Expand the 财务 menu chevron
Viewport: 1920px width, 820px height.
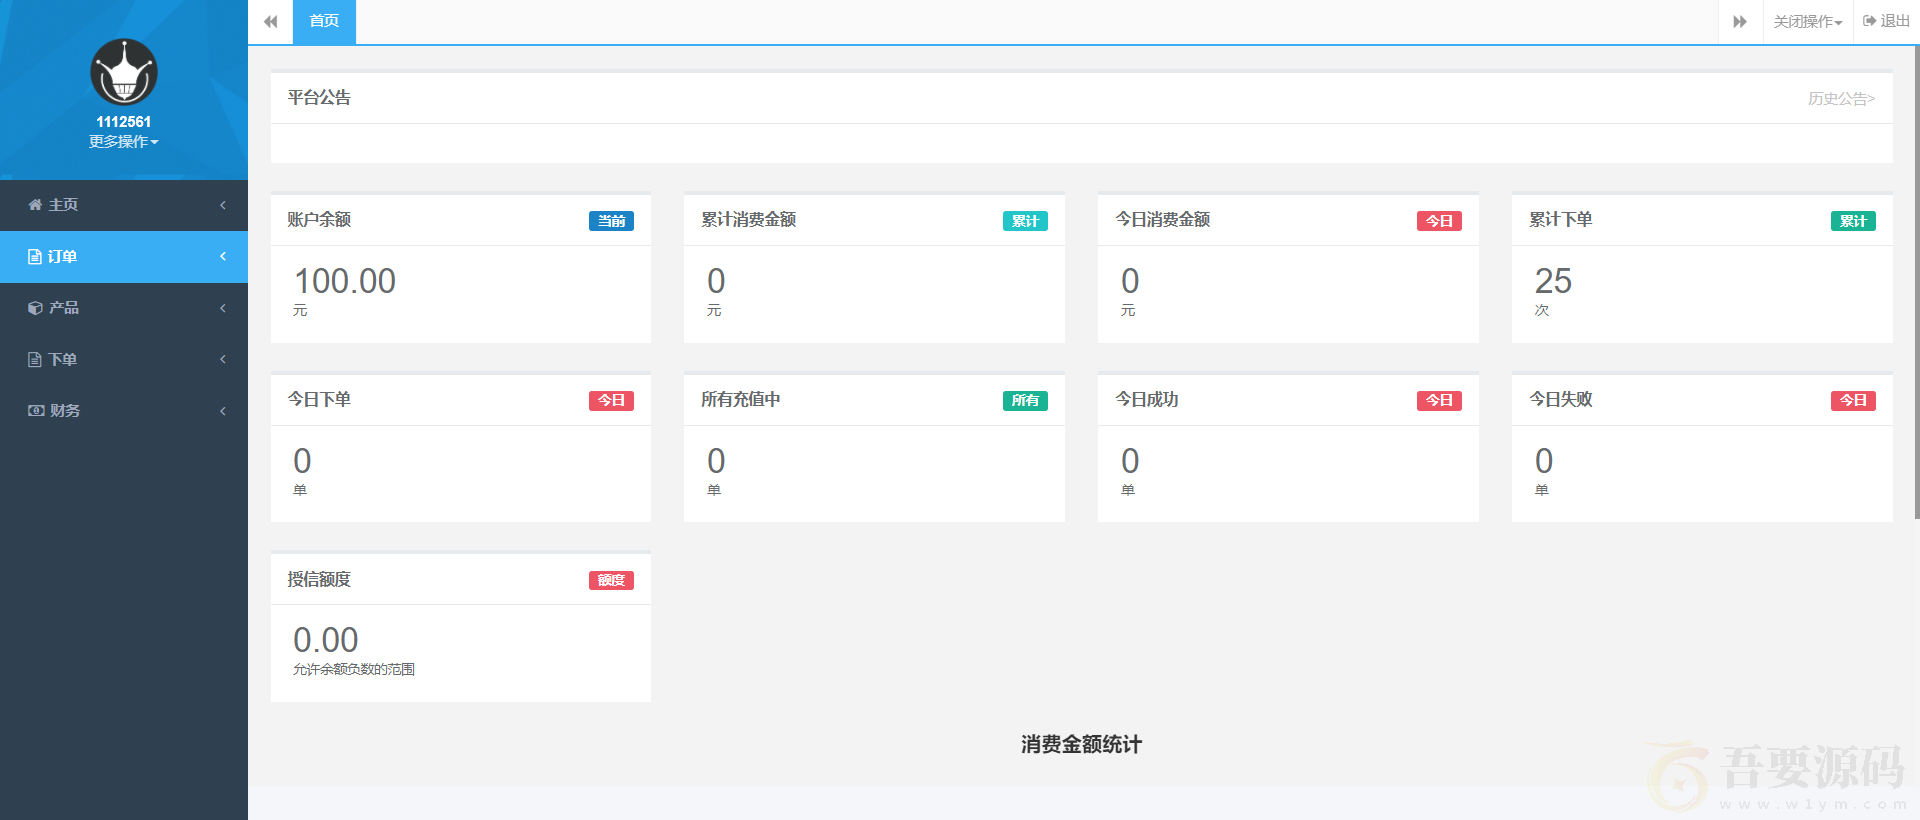pyautogui.click(x=223, y=411)
